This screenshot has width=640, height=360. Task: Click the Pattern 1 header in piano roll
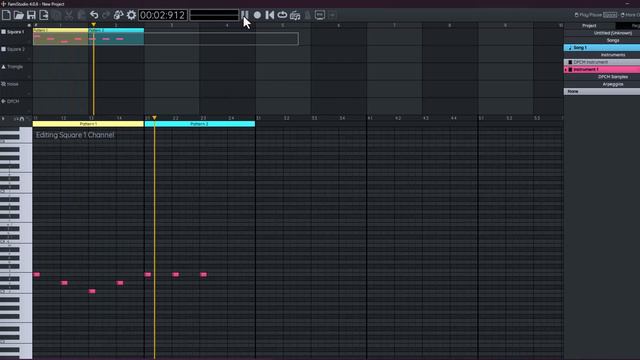(88, 124)
